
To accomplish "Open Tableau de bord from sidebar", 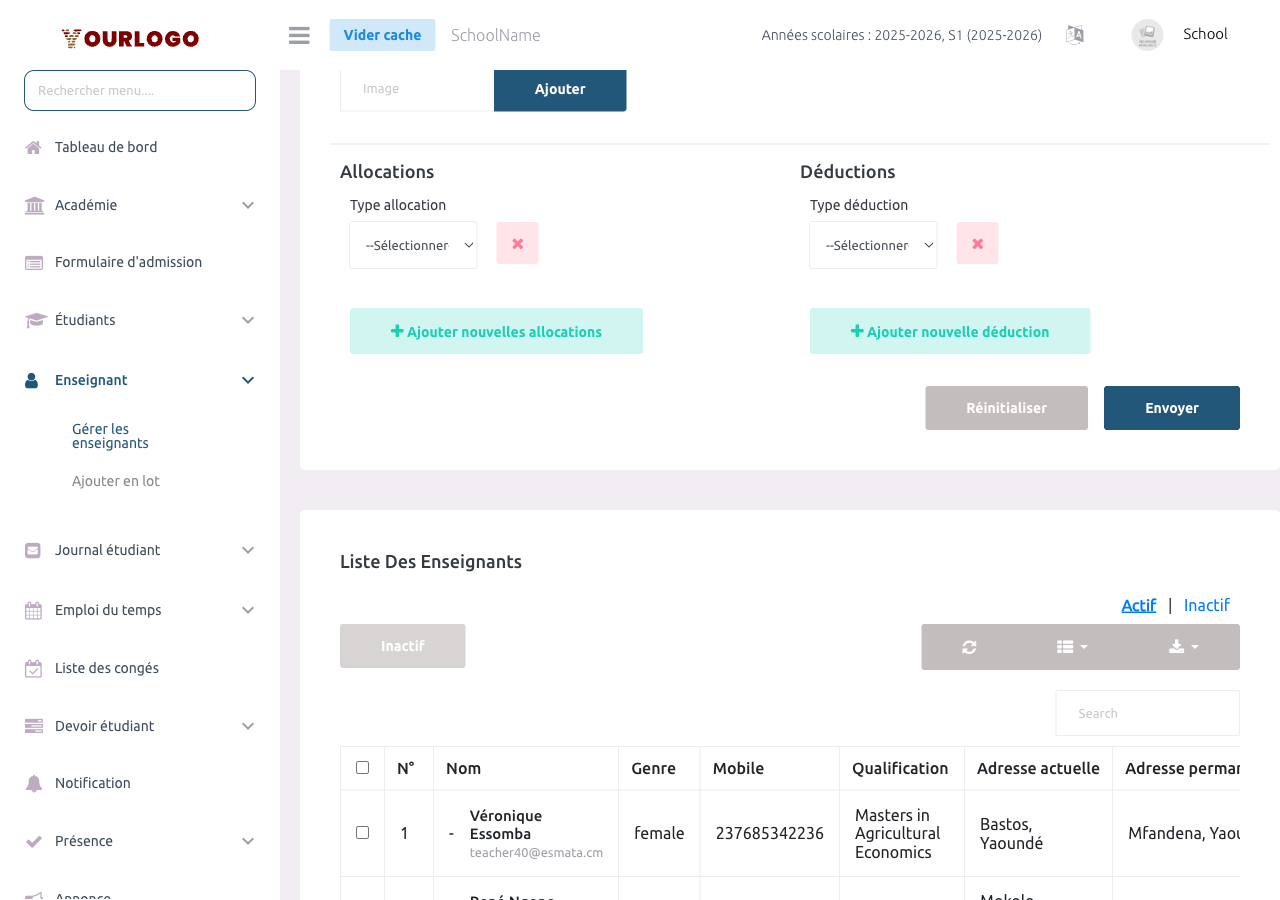I will 106,147.
